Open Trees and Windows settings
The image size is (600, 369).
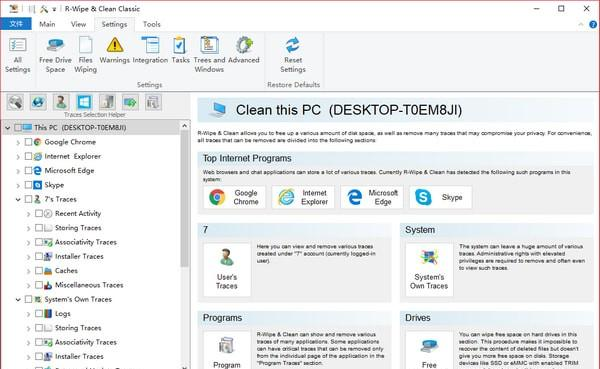pyautogui.click(x=209, y=55)
